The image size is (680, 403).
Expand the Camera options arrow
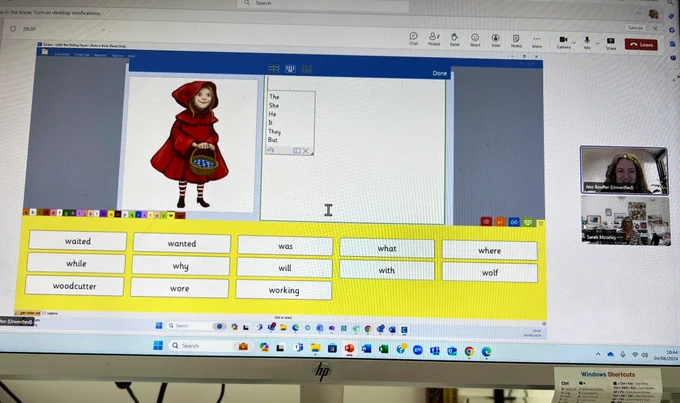[574, 43]
